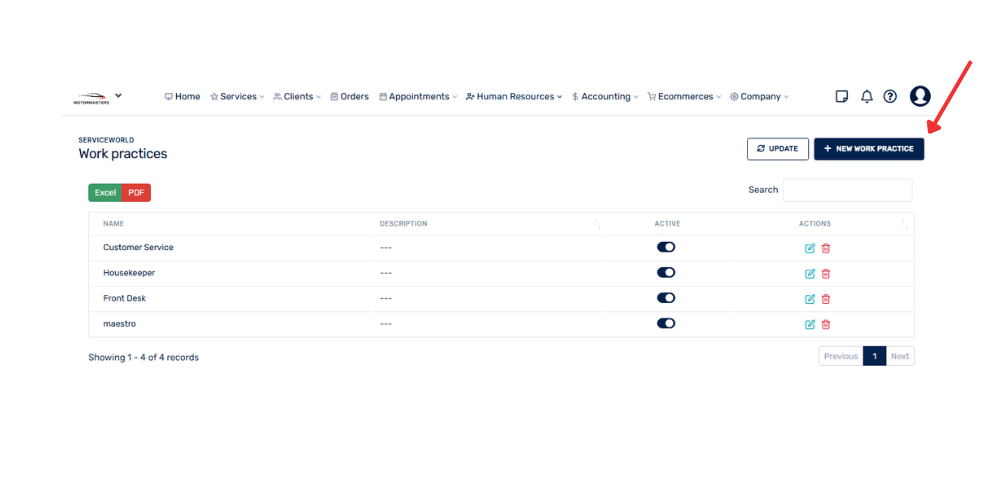Screen dimensions: 1000x500
Task: Open the help question mark icon
Action: [x=890, y=97]
